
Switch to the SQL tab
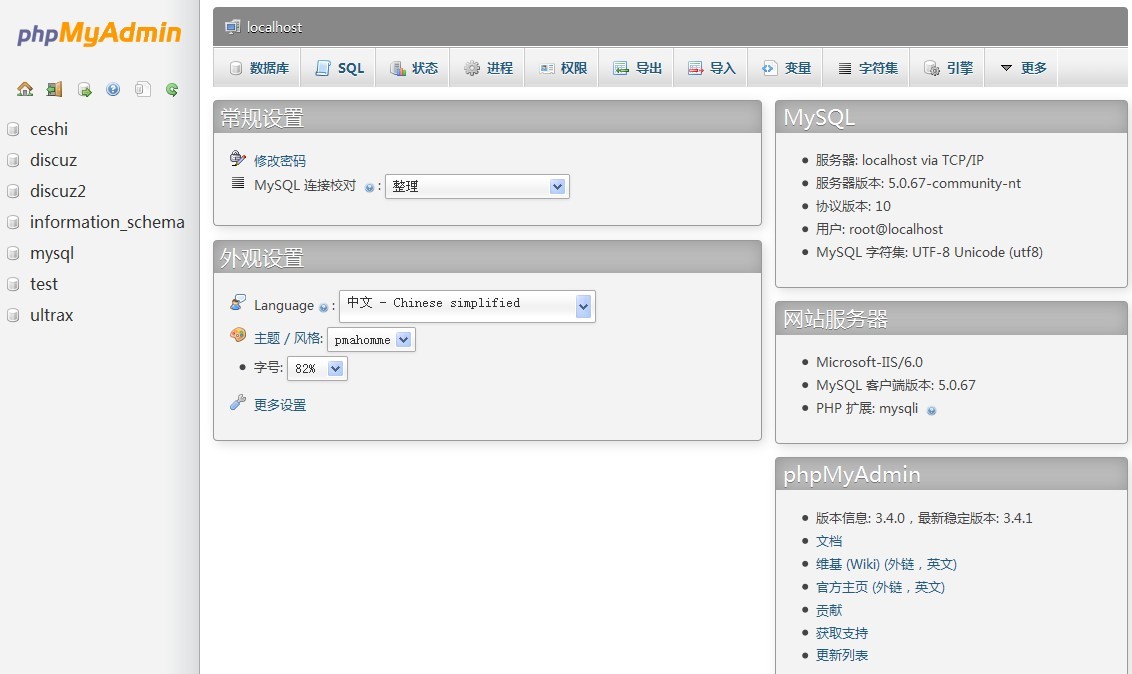tap(339, 68)
